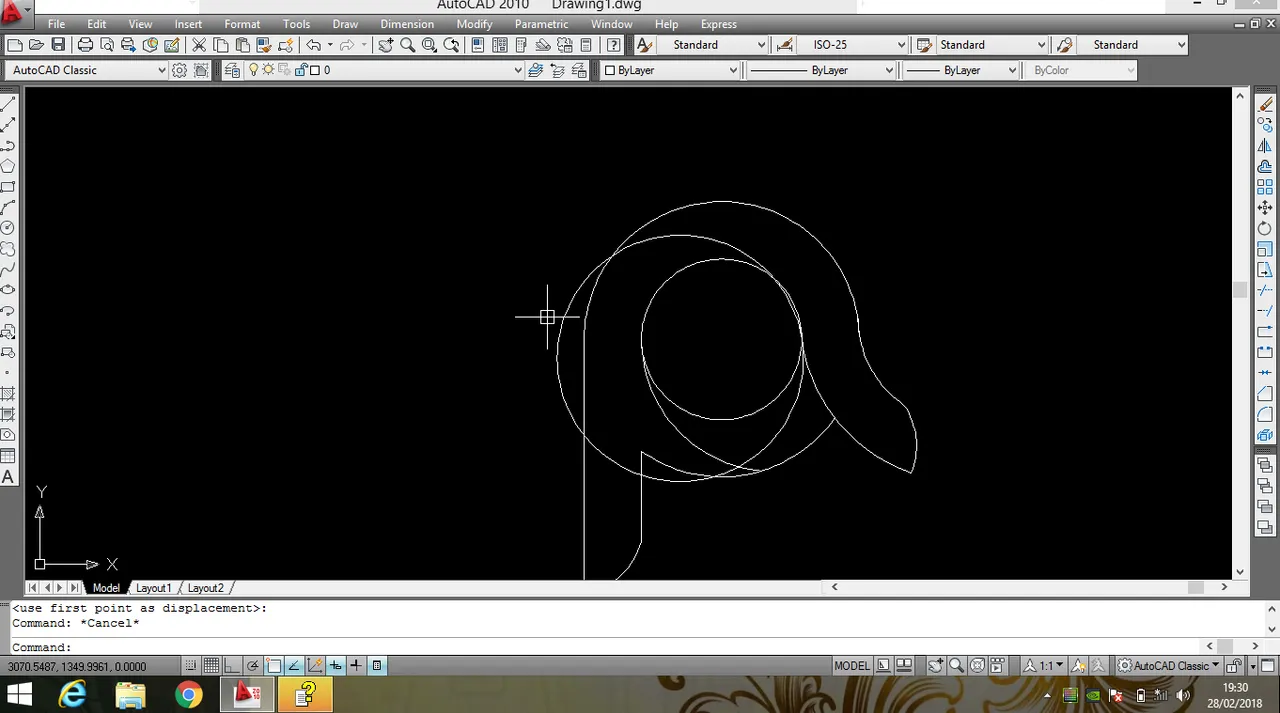Select the Polygon draw tool
The image size is (1280, 713).
(8, 167)
